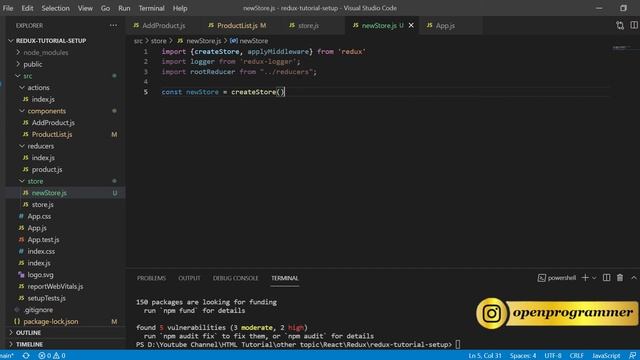The height and width of the screenshot is (360, 640).
Task: Add a new terminal with plus icon
Action: tap(585, 278)
